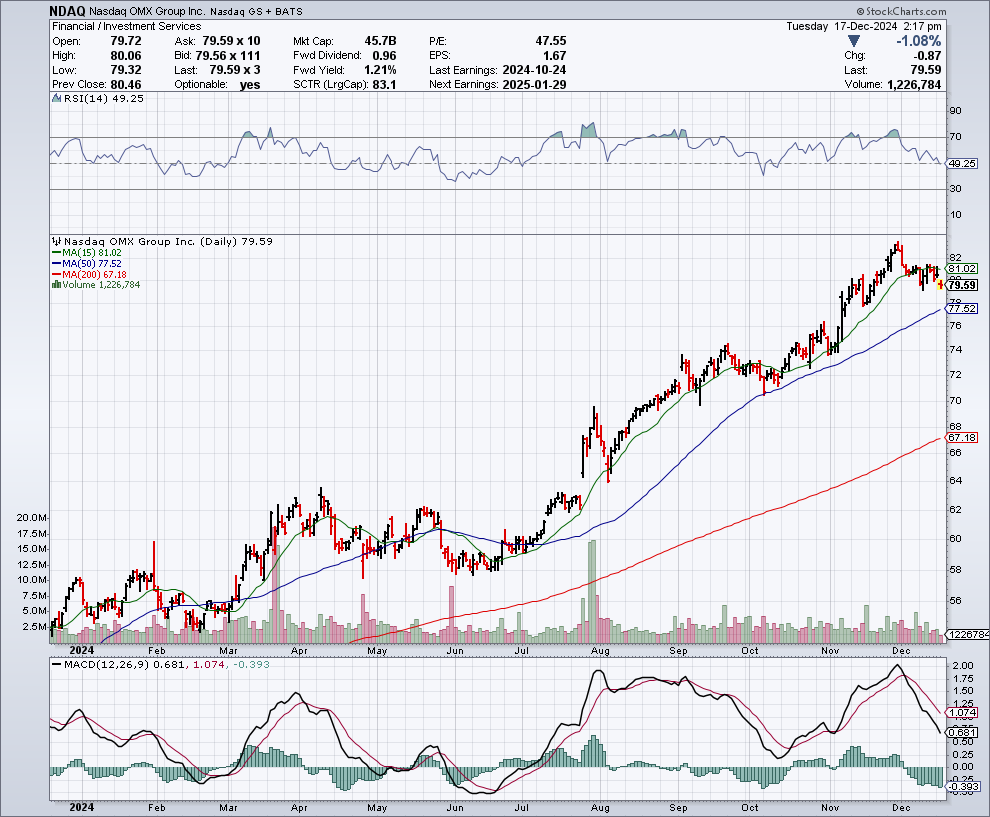The image size is (990, 817).
Task: Click the 67.18 MA(200) price tag
Action: (962, 438)
